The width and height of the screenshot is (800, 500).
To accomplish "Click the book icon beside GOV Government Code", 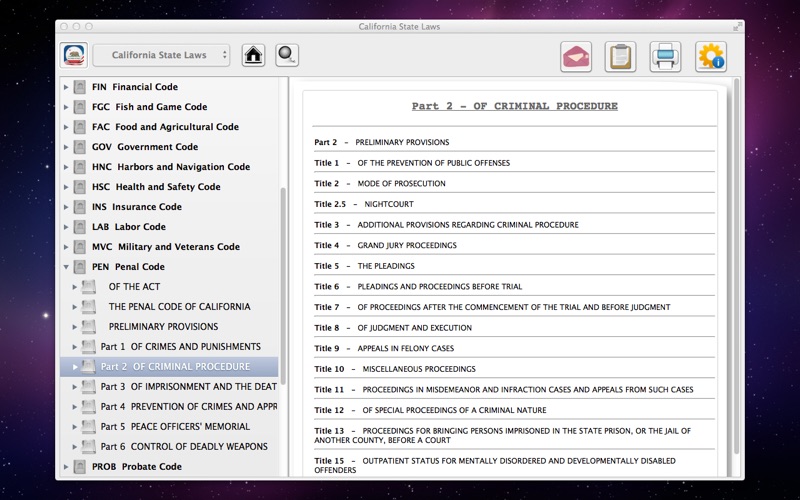I will (x=80, y=147).
